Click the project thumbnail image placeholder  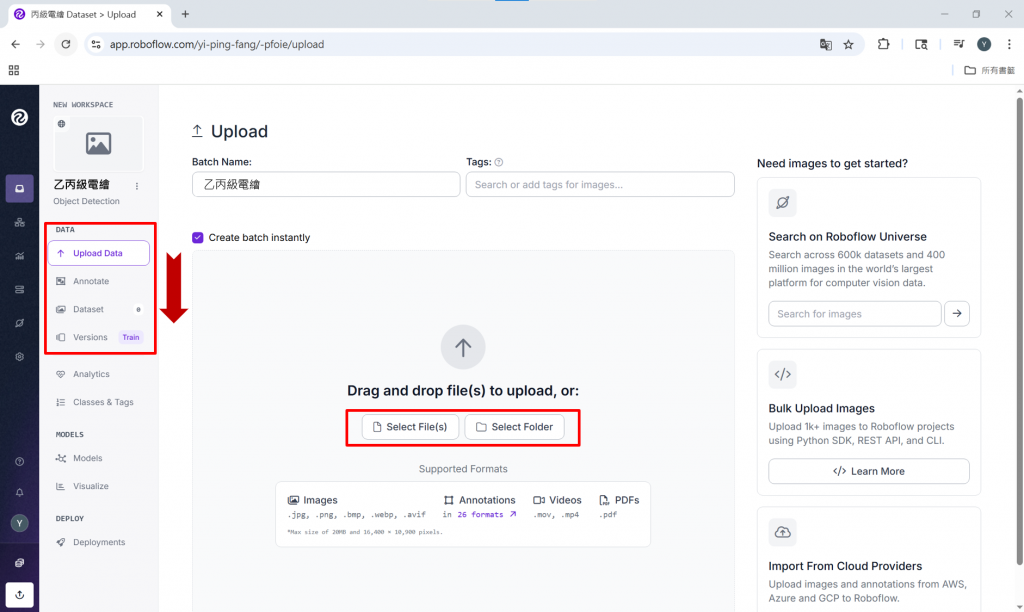(99, 144)
